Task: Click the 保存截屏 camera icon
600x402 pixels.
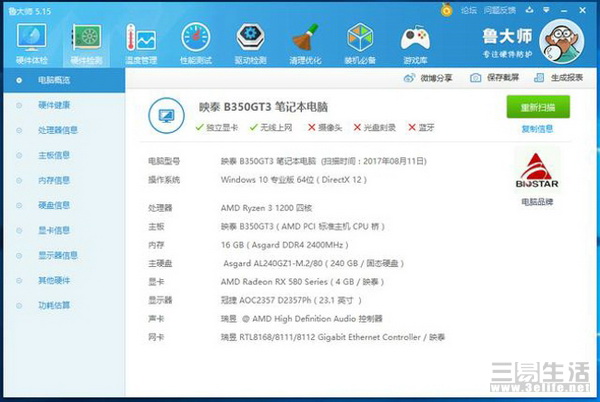Action: [x=475, y=78]
